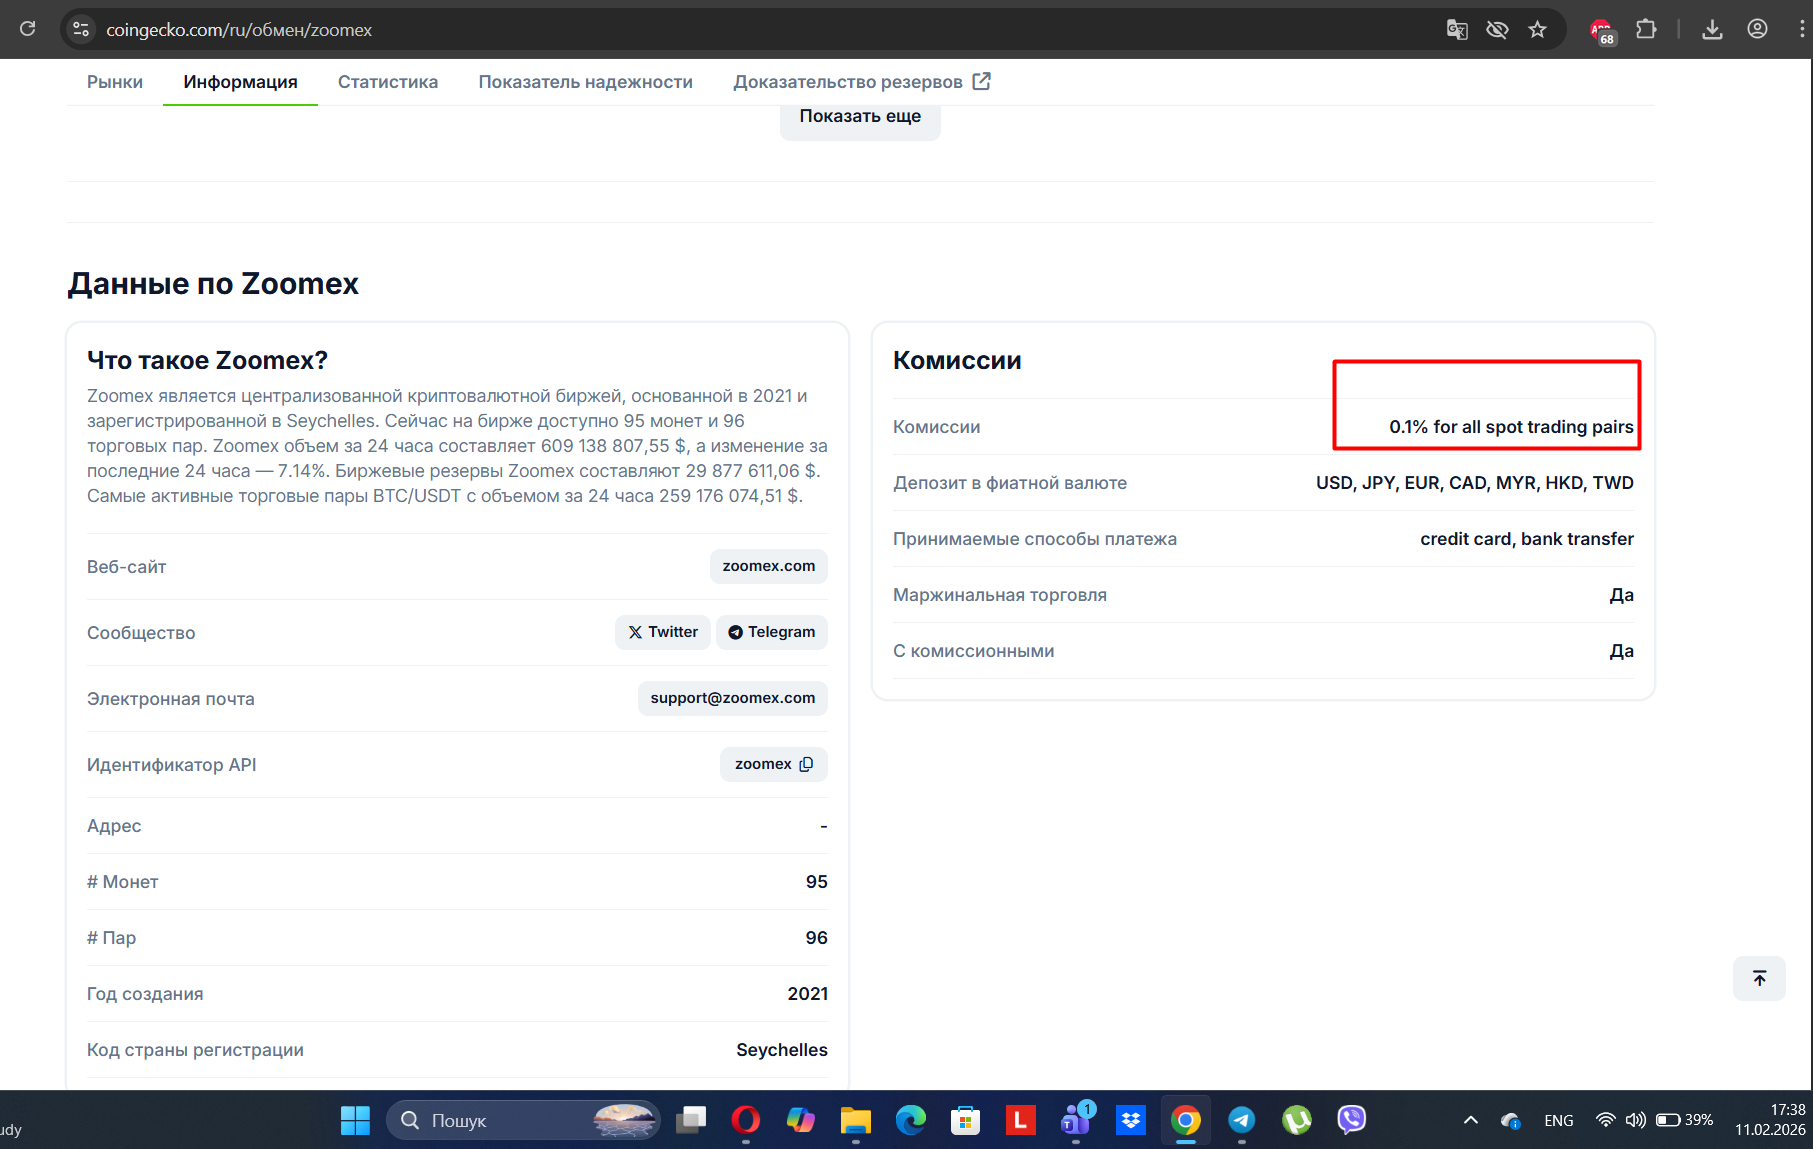Search Windows using the Пошук box
The height and width of the screenshot is (1149, 1813).
click(523, 1120)
